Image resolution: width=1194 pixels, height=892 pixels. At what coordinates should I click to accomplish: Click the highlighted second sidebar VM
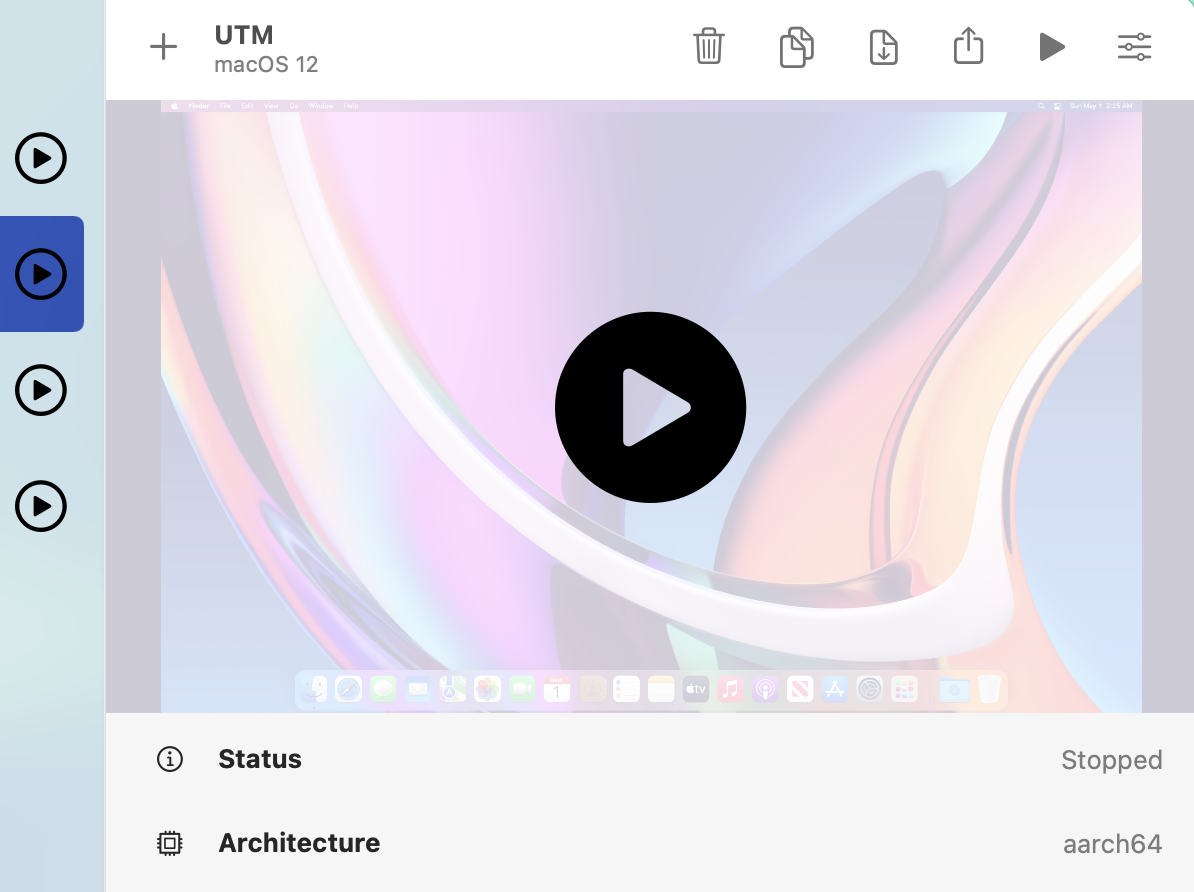41,274
